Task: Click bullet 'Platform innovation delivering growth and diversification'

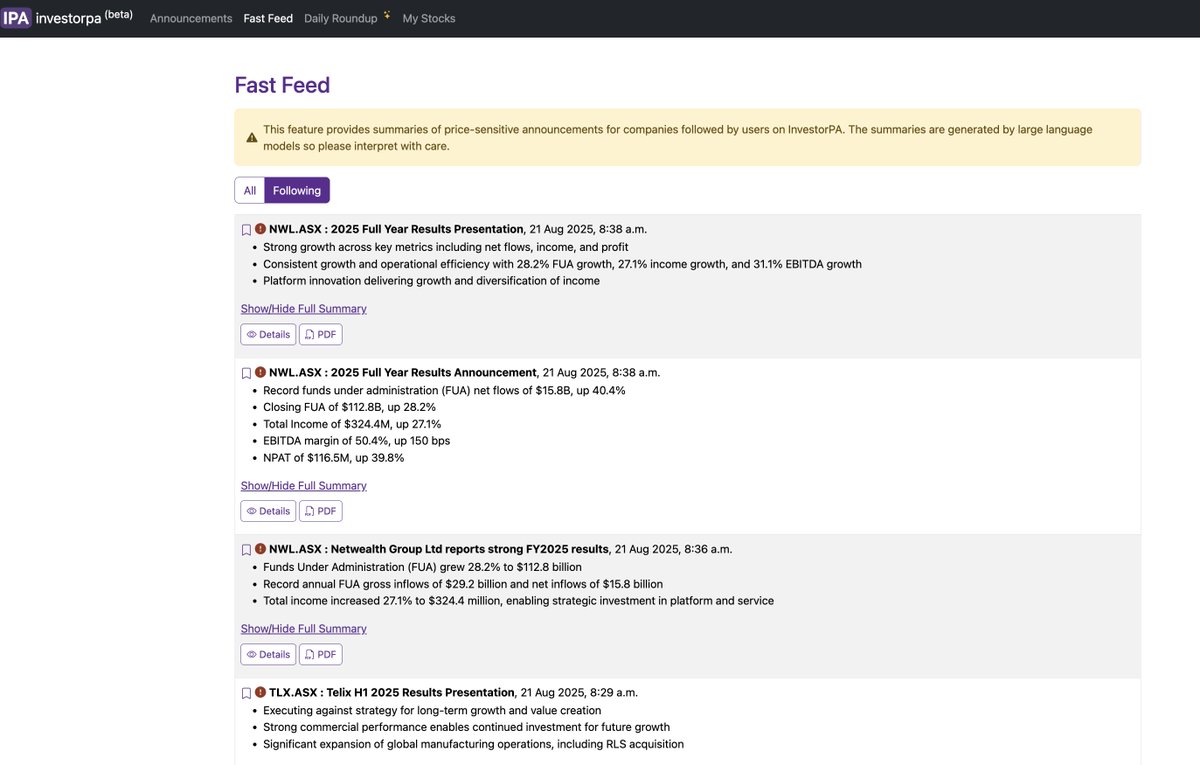Action: click(x=432, y=281)
